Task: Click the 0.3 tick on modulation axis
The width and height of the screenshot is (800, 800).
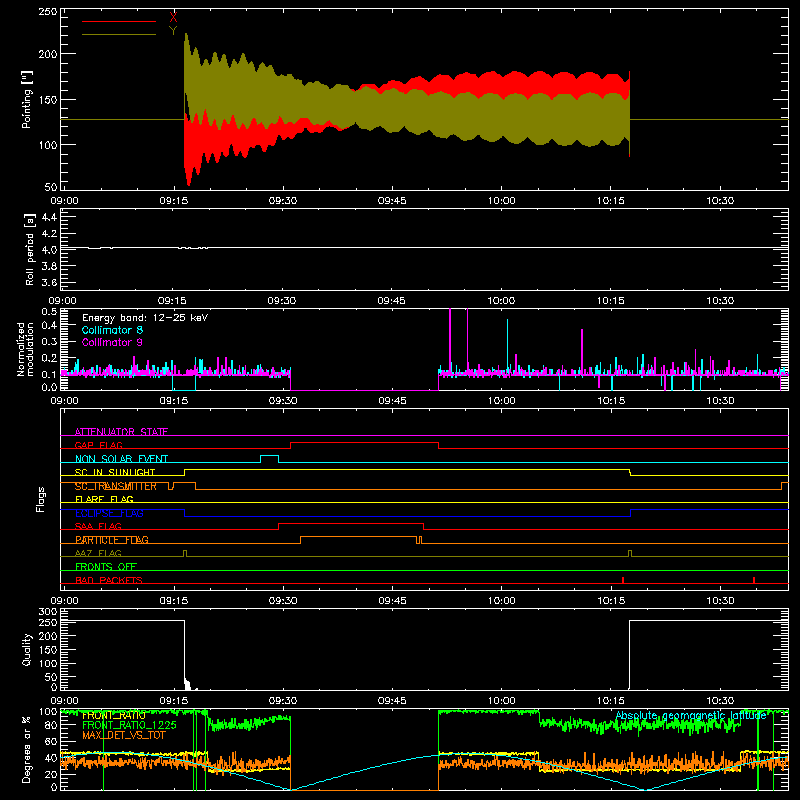Action: click(x=49, y=341)
